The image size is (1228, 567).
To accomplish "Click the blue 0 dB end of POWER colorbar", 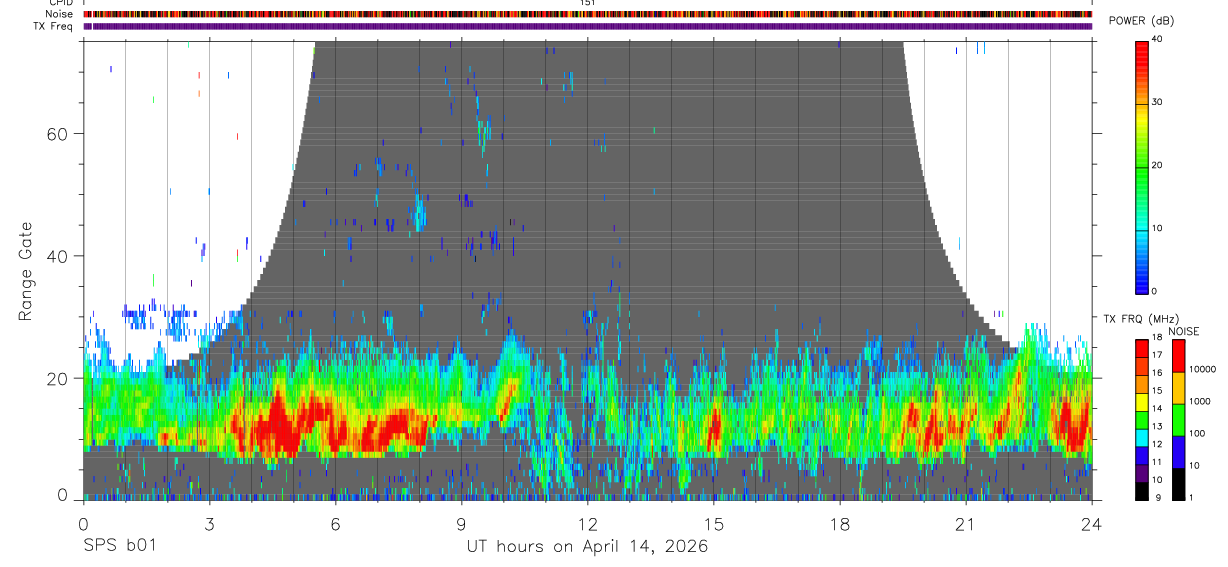I will pyautogui.click(x=1142, y=286).
